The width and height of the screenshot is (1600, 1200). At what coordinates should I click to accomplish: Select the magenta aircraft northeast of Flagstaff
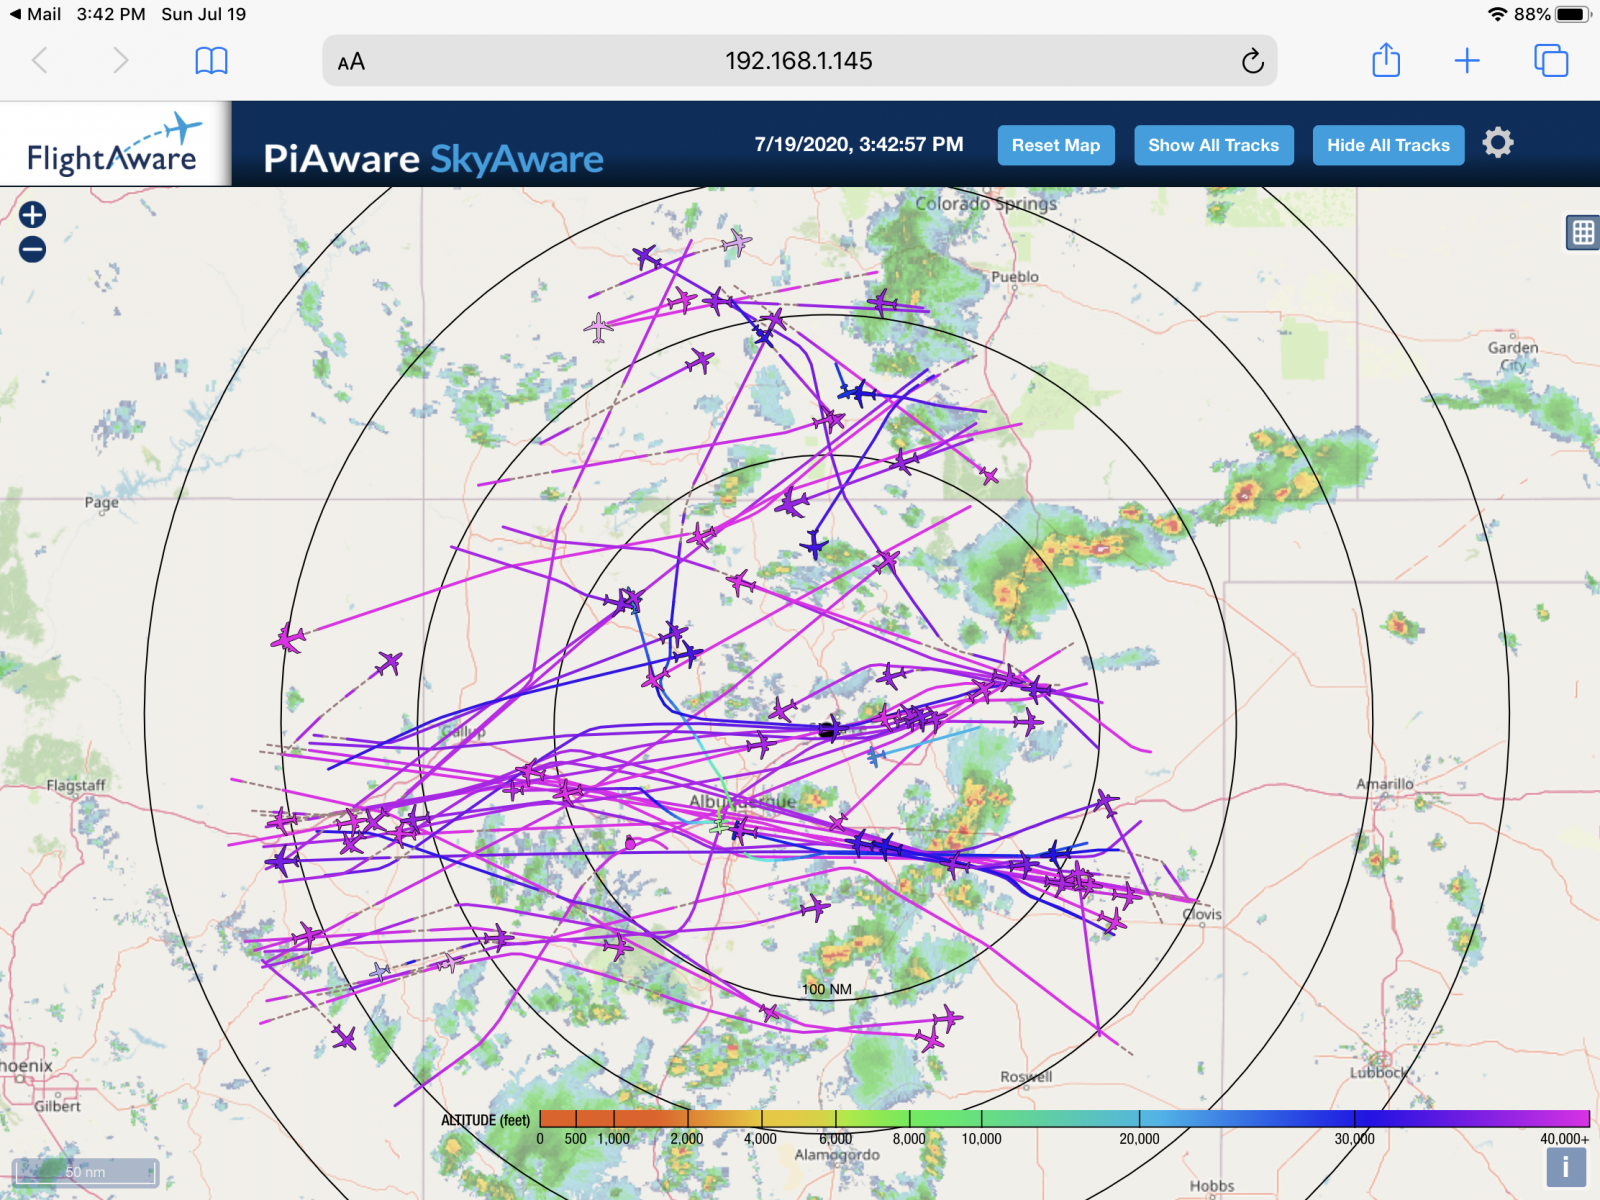289,637
